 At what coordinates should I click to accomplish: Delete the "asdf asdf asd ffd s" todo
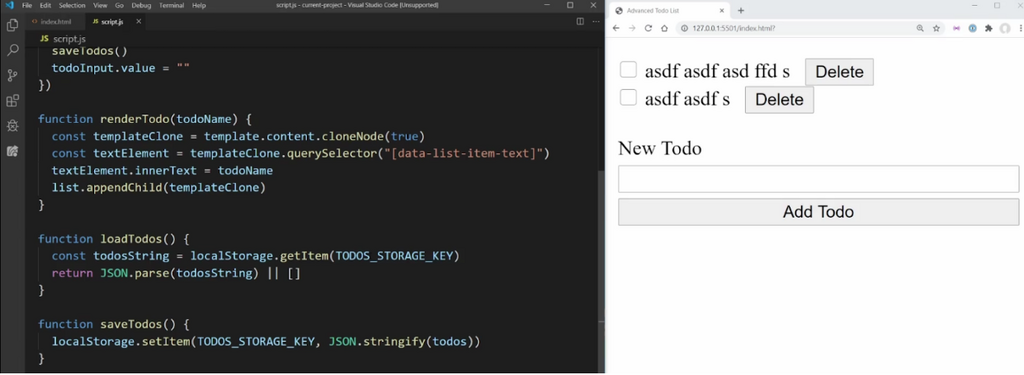tap(839, 72)
